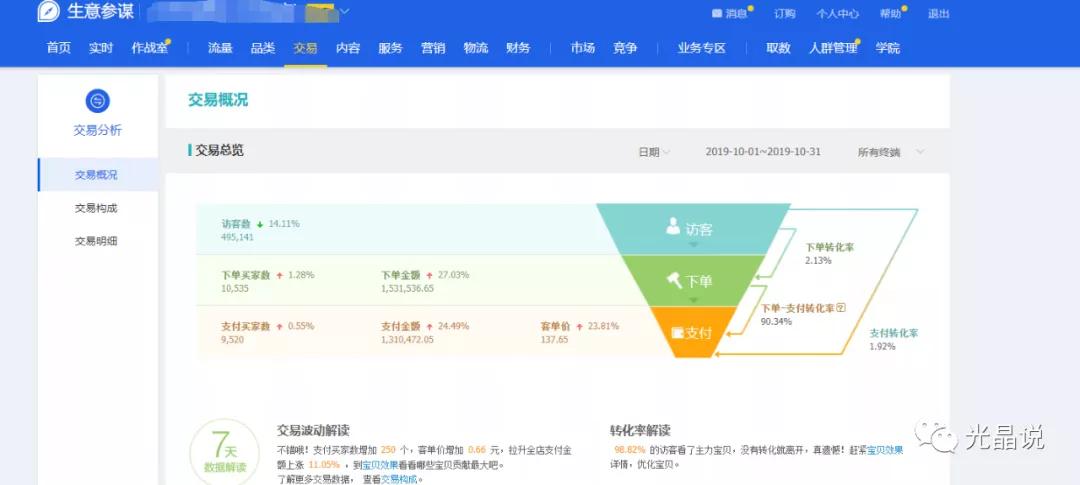Select 交易概况 in the left sidebar

click(x=98, y=175)
